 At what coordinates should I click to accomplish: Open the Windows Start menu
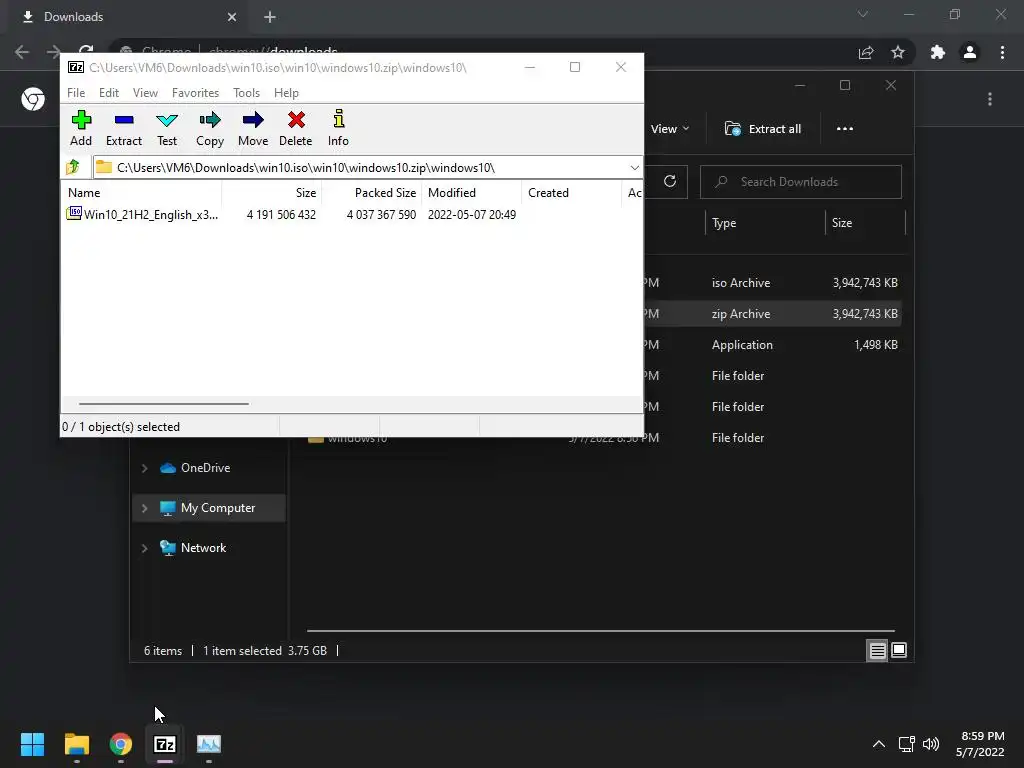pyautogui.click(x=32, y=744)
